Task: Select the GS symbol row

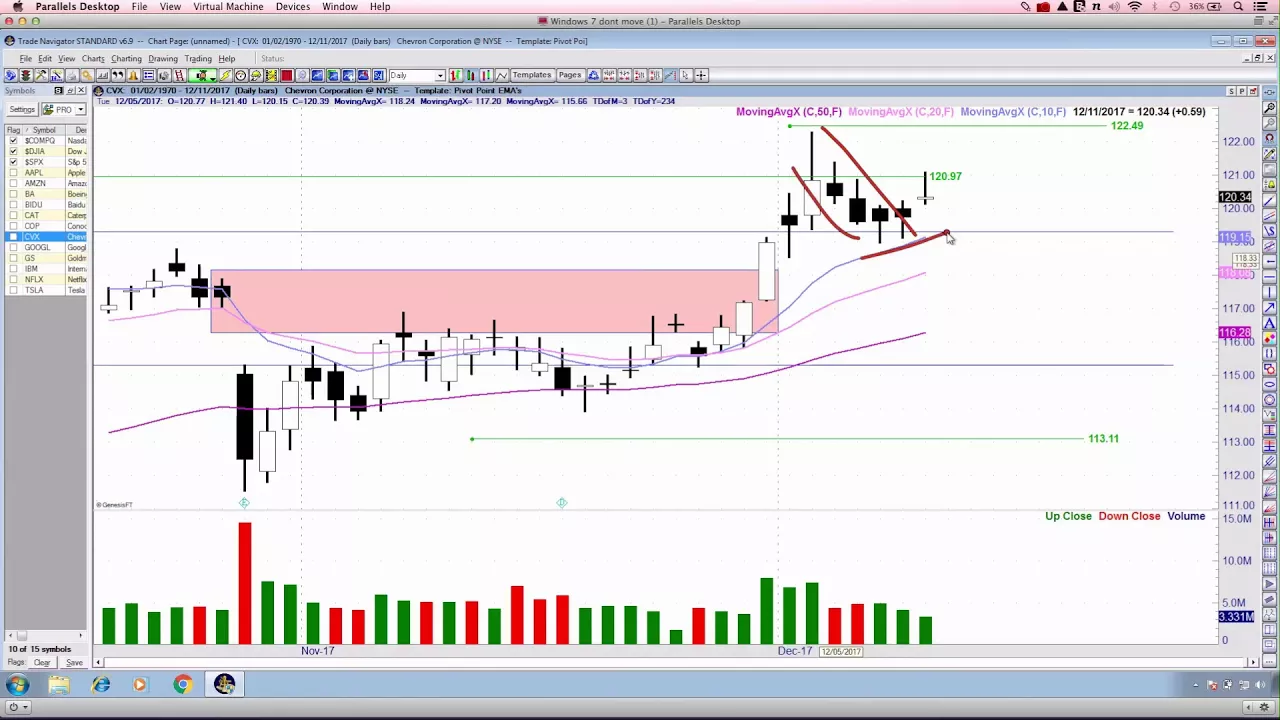Action: [46, 258]
